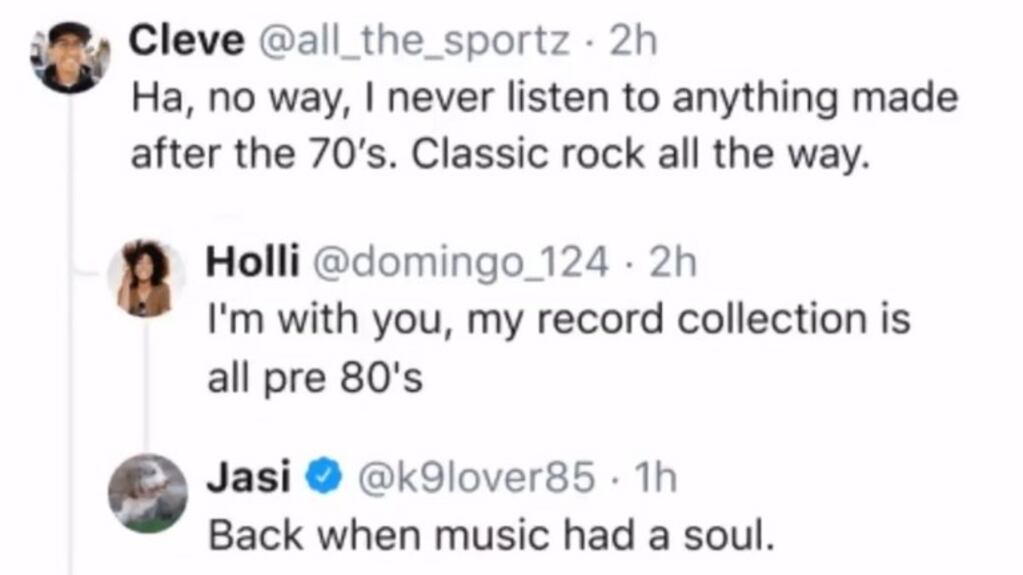Viewport: 1023px width, 575px height.
Task: Click the thread line below Cleve's avatar
Action: (x=70, y=333)
